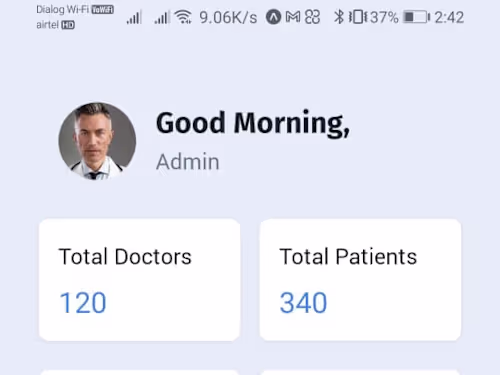Image resolution: width=500 pixels, height=375 pixels.
Task: Tap the 340 patients count
Action: click(x=303, y=303)
